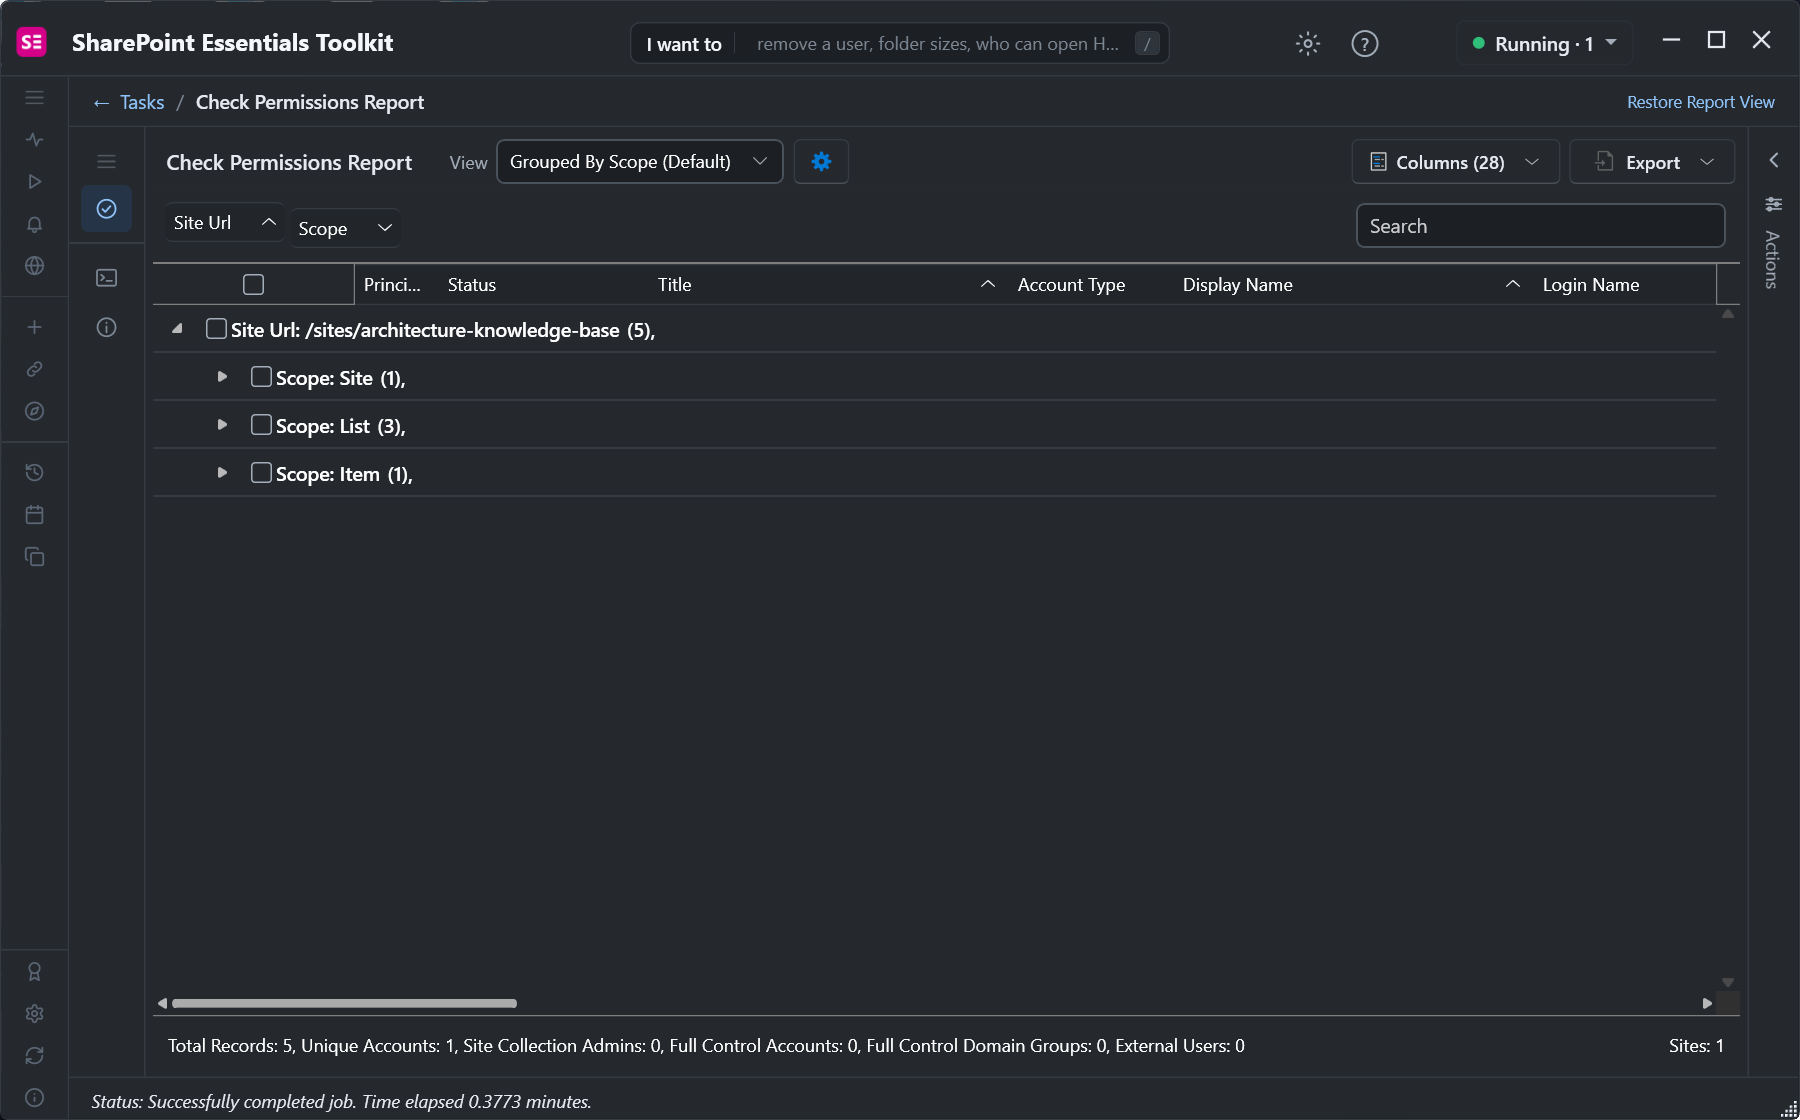Open the terminal console icon in inner panel
Image resolution: width=1800 pixels, height=1120 pixels.
click(x=107, y=278)
